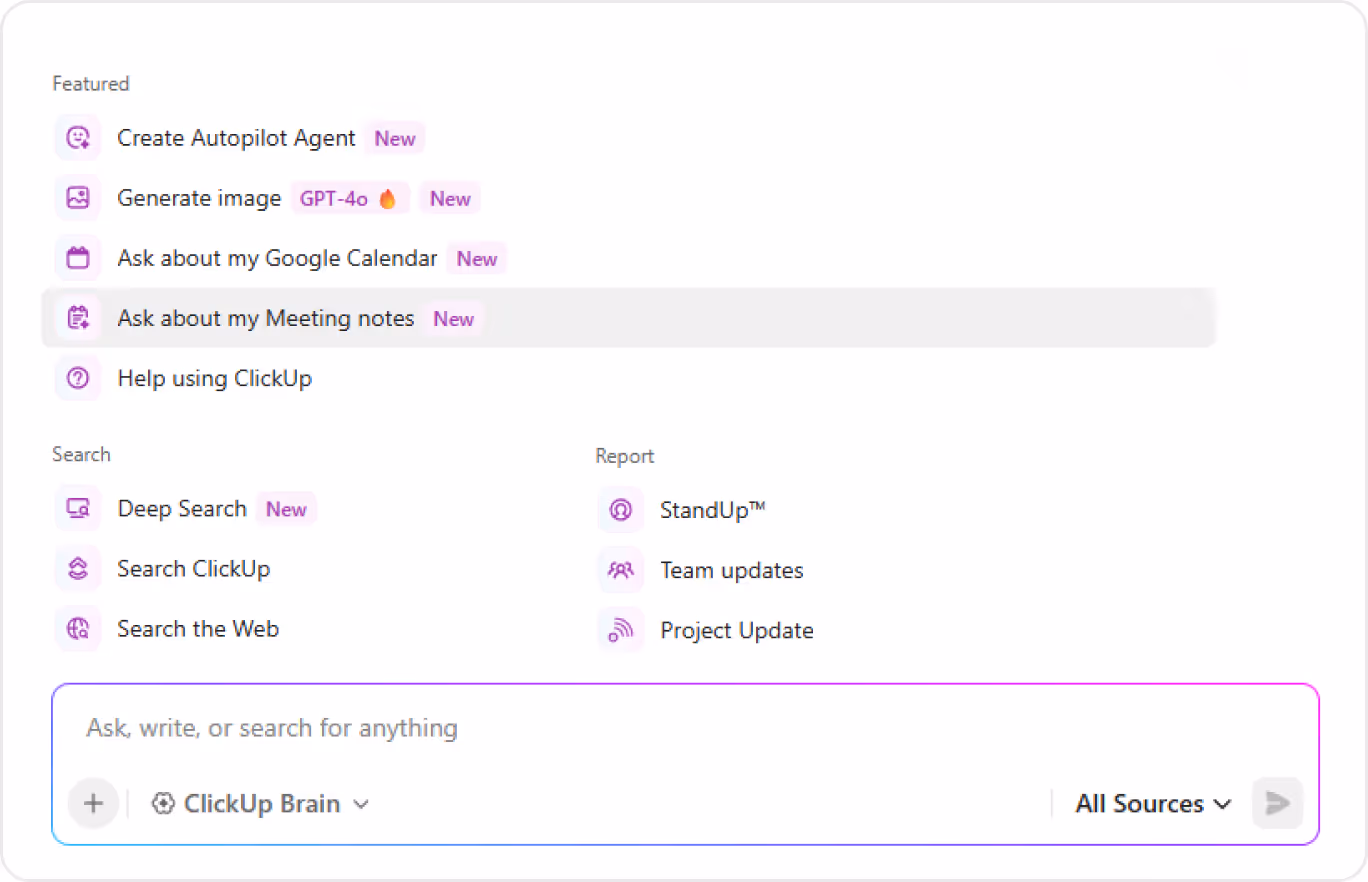The width and height of the screenshot is (1368, 882).
Task: Click the Report section heading
Action: pos(625,456)
